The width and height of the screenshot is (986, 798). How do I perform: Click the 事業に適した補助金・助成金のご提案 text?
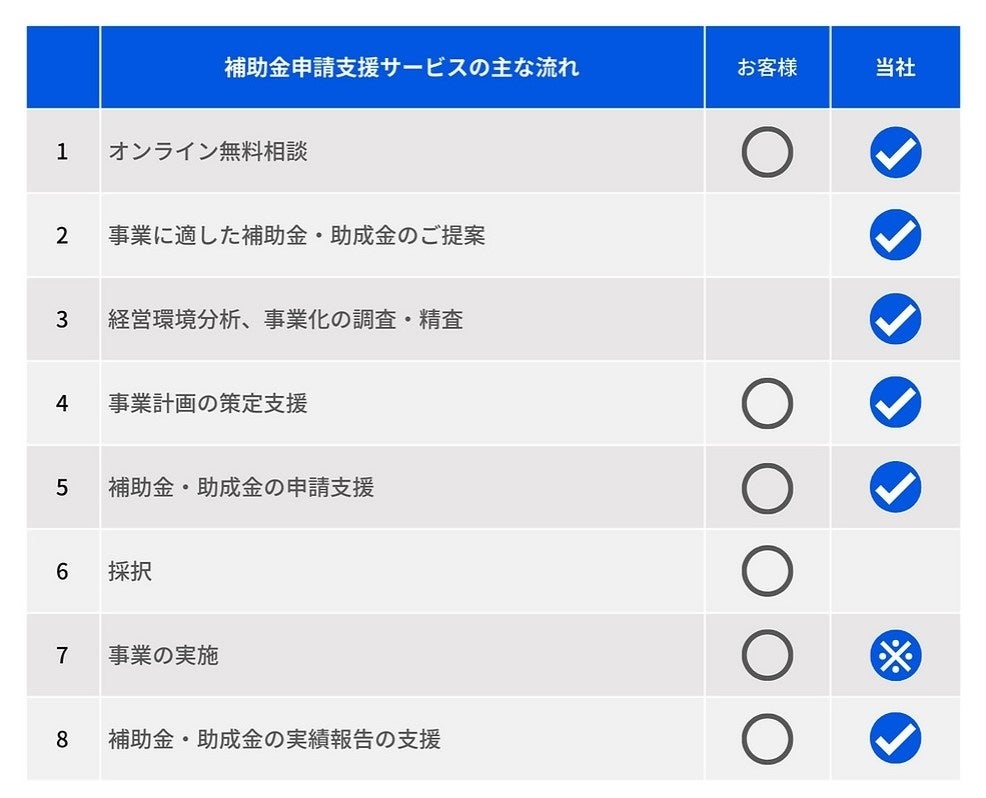coord(297,236)
